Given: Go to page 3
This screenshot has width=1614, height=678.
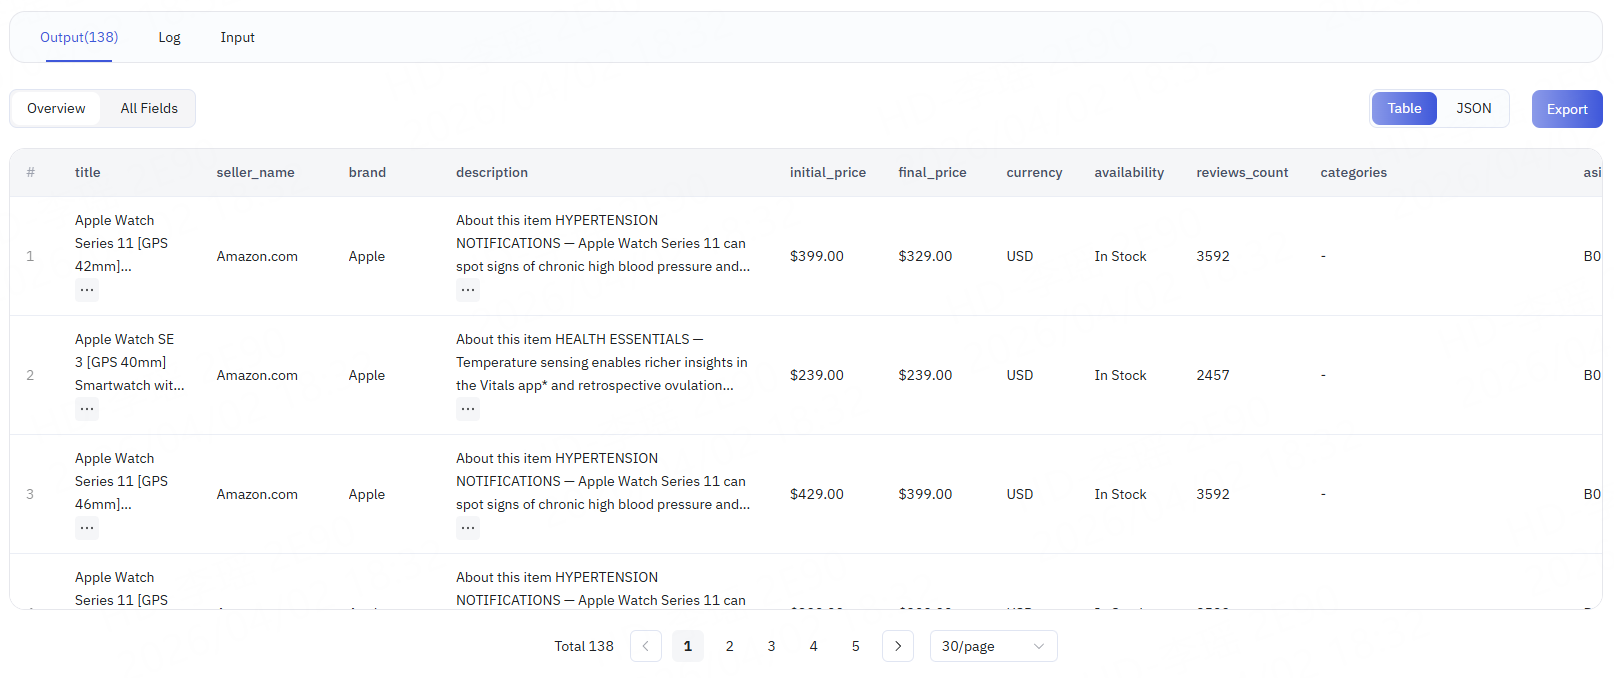Looking at the screenshot, I should coord(772,646).
